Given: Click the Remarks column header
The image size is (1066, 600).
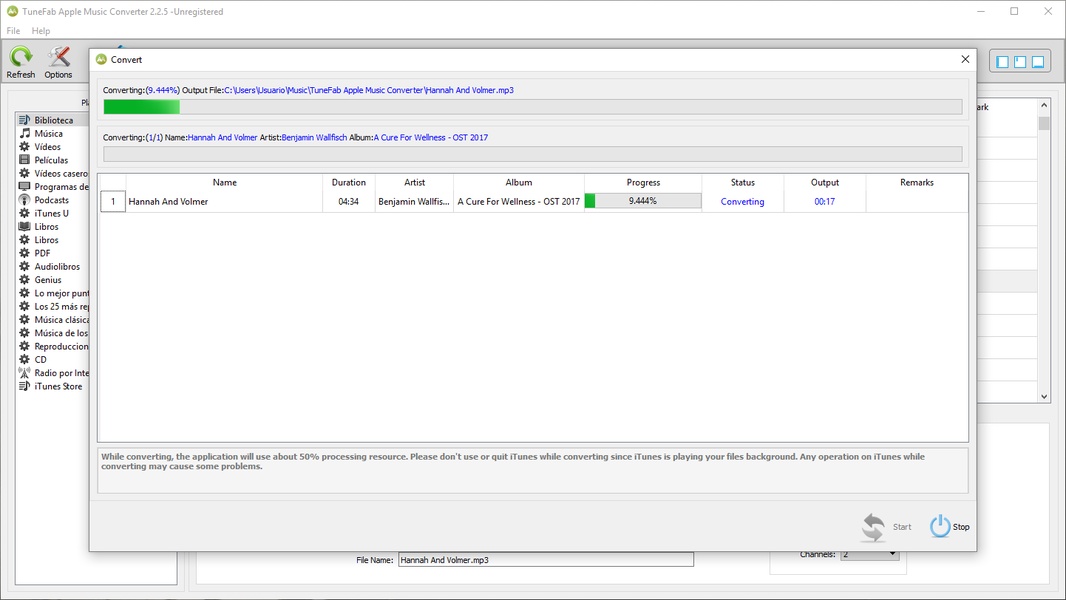Looking at the screenshot, I should (x=916, y=182).
